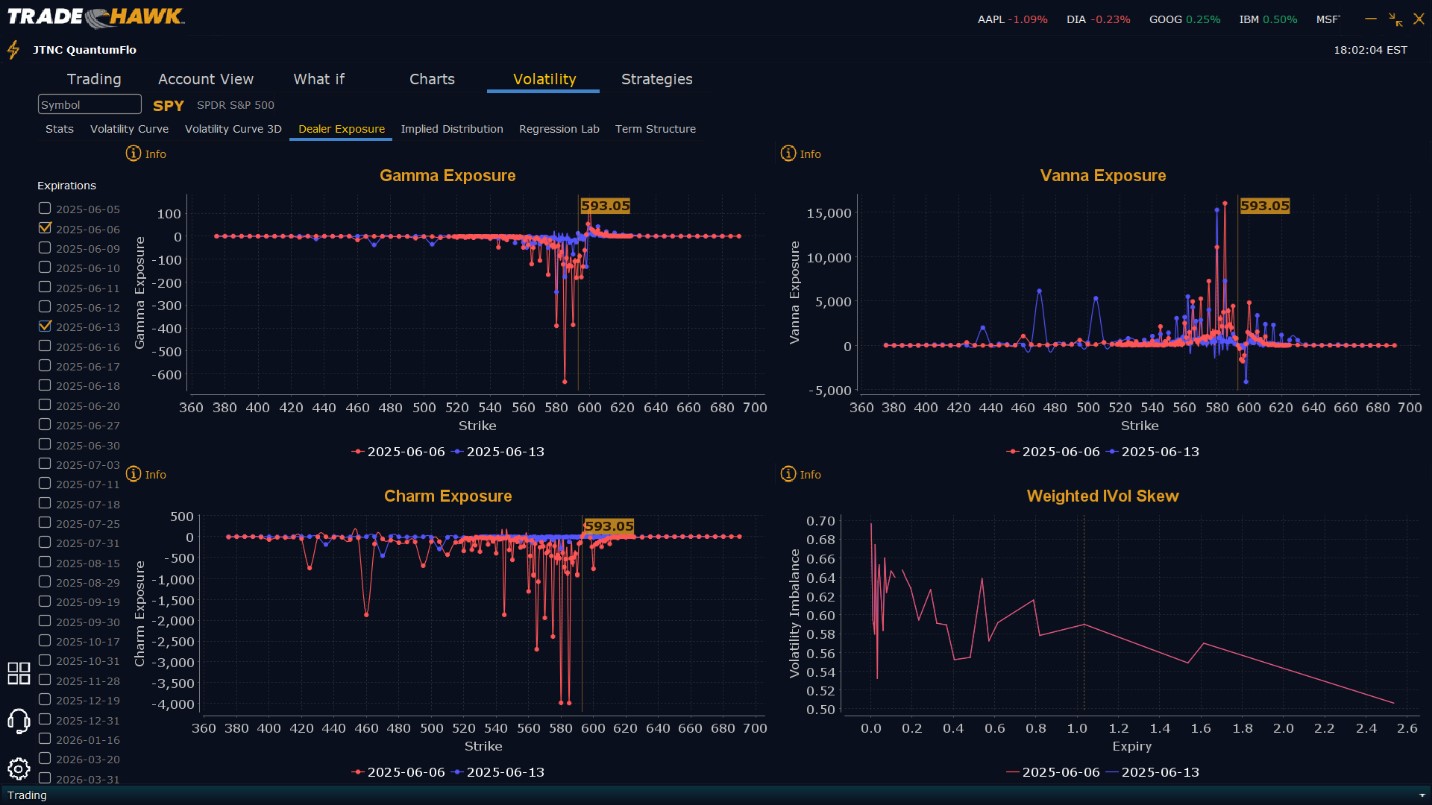Check the 2025-06-16 expiration box
Image resolution: width=1432 pixels, height=805 pixels.
(x=45, y=346)
